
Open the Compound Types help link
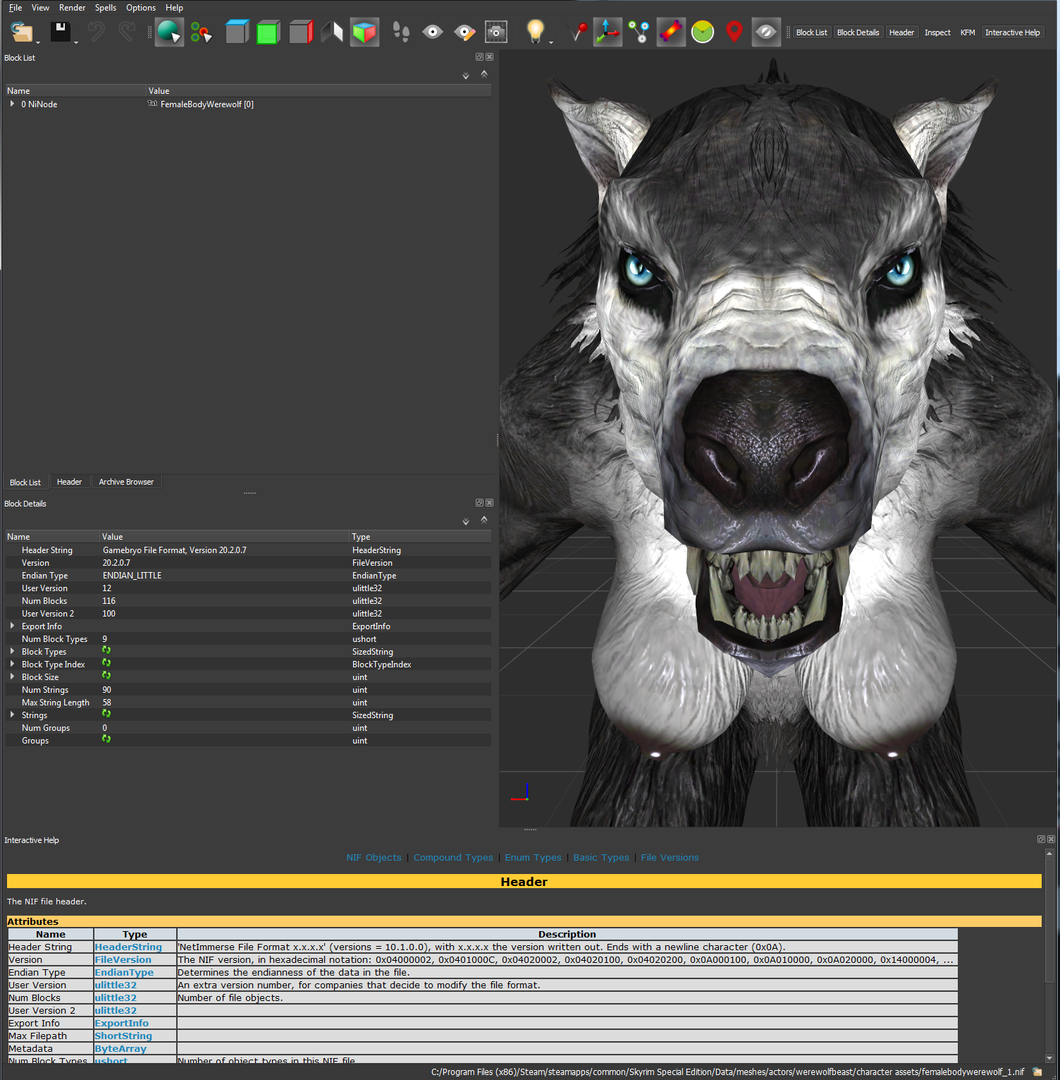tap(453, 858)
